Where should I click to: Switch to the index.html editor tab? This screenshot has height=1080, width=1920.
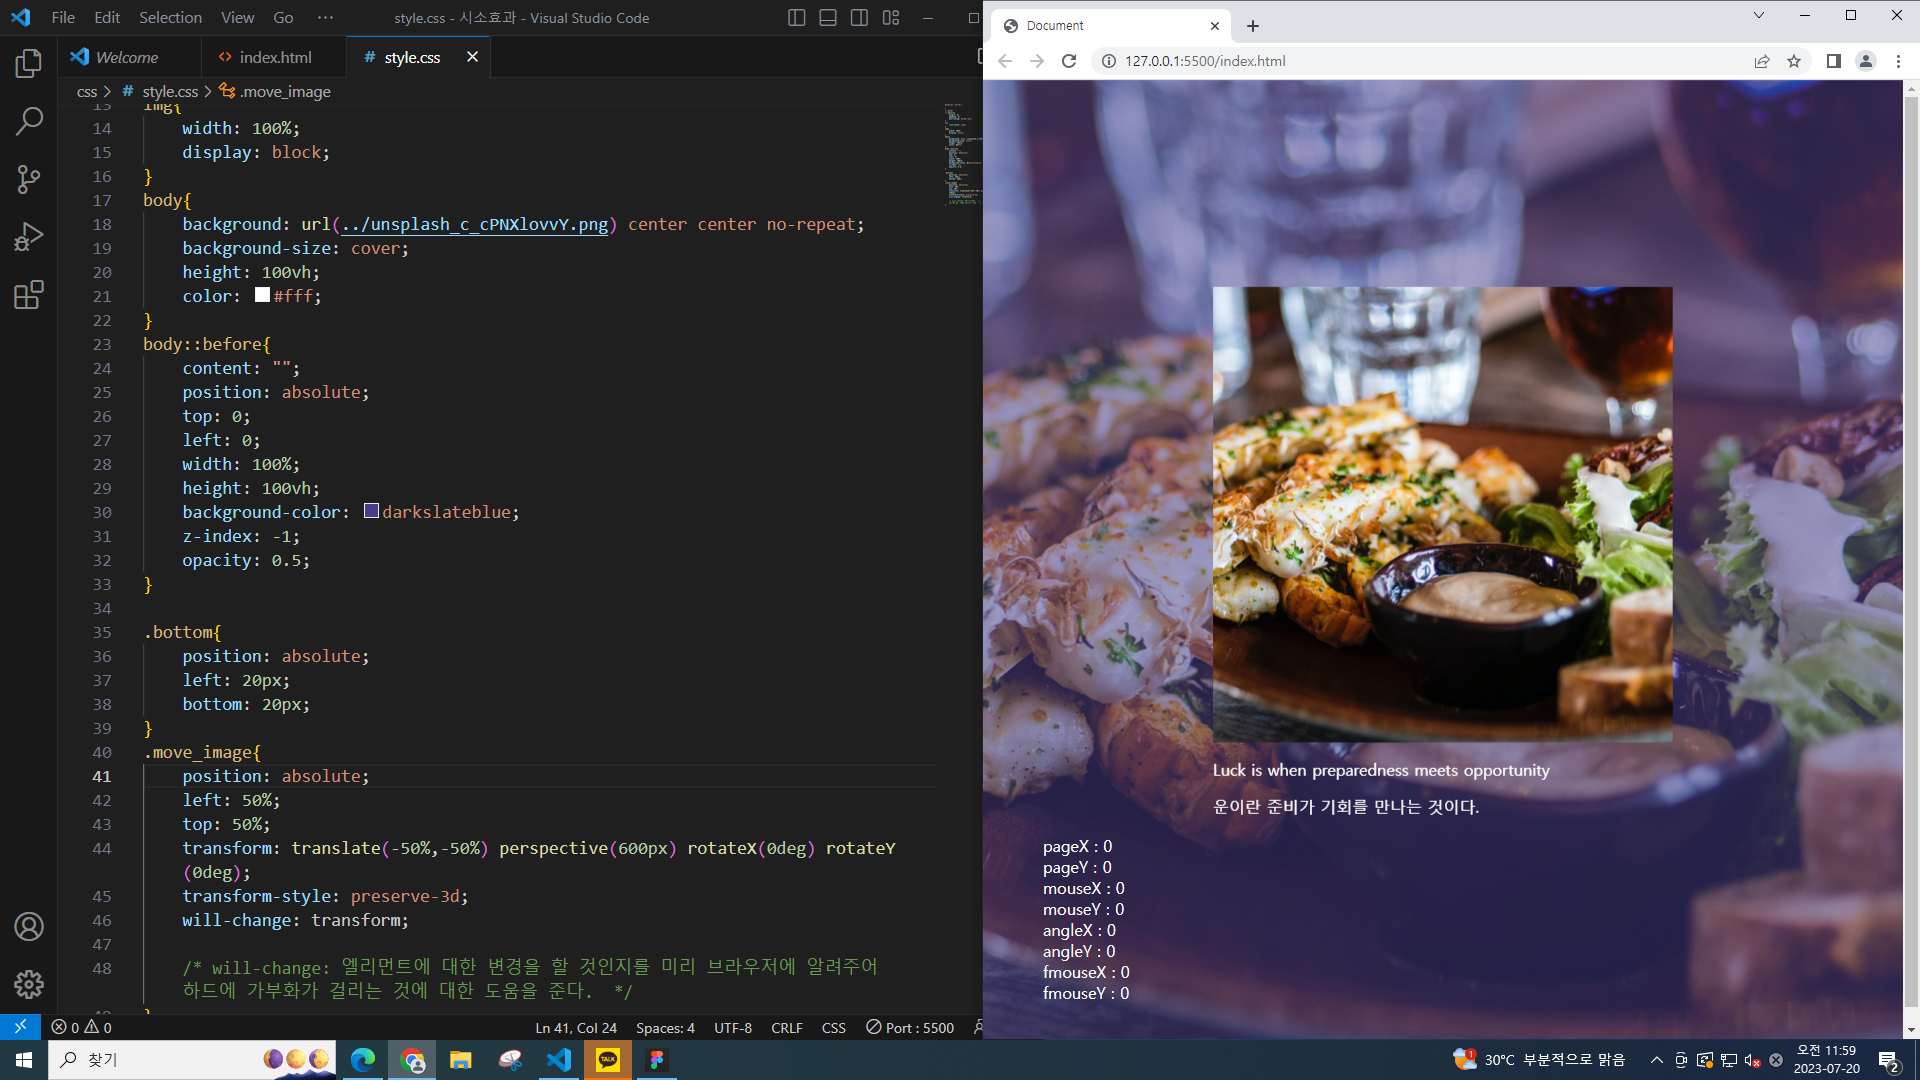[274, 58]
